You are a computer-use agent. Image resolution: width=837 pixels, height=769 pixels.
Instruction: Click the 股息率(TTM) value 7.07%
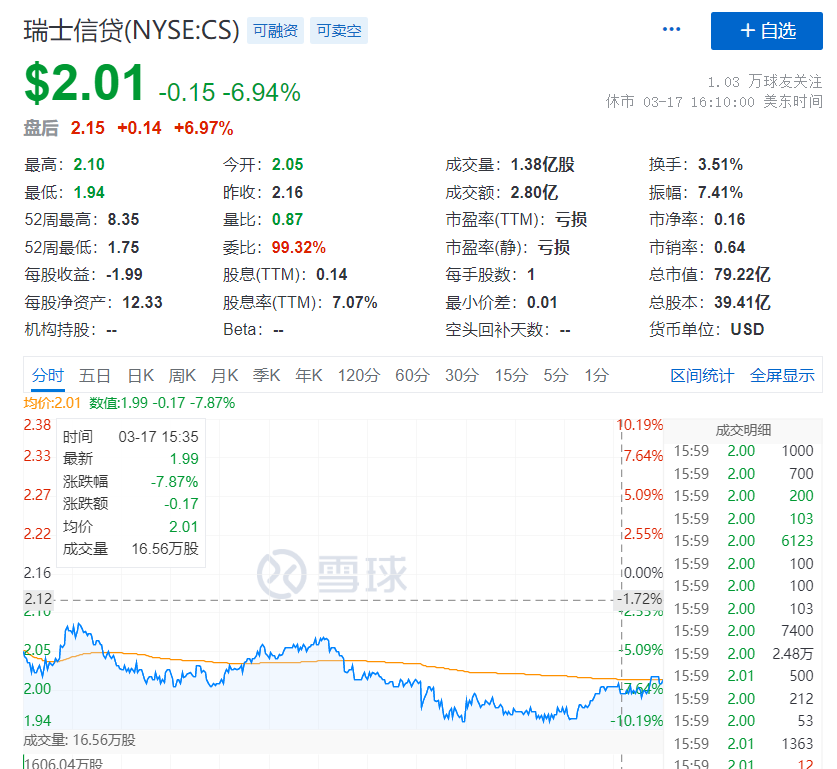click(x=355, y=303)
